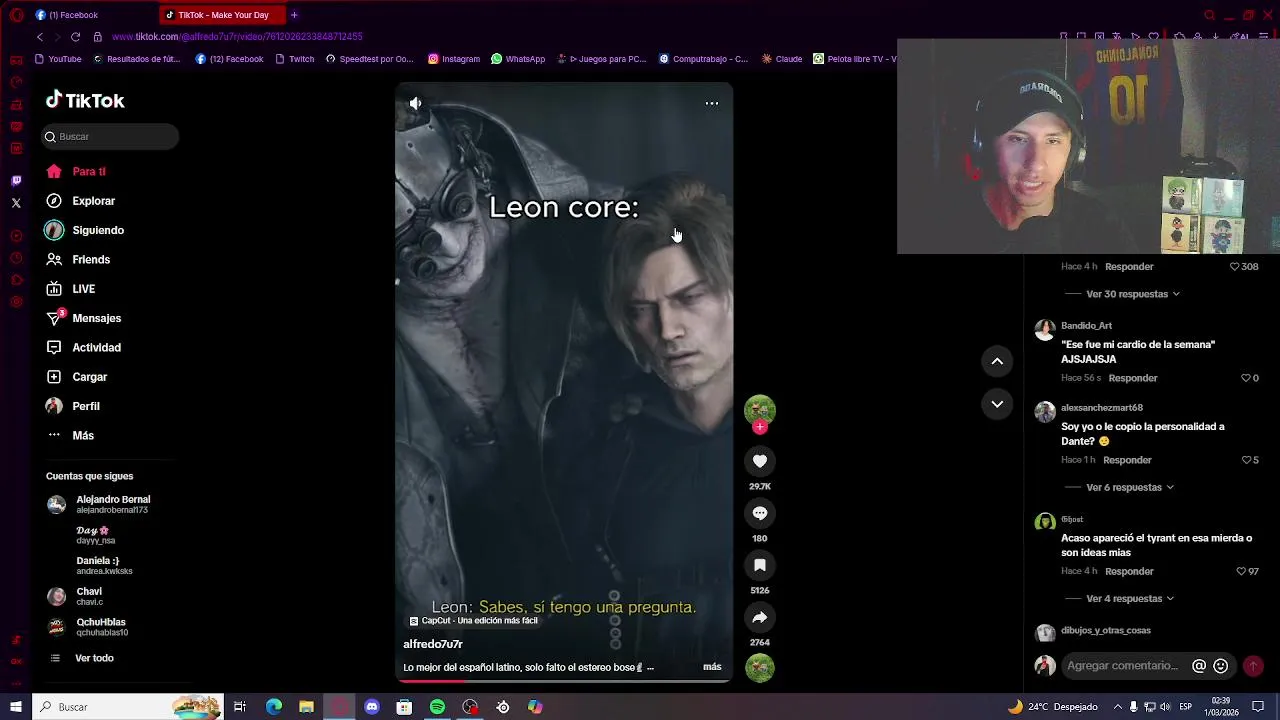Image resolution: width=1280 pixels, height=720 pixels.
Task: Open alfredo7u7r username on video
Action: [433, 644]
